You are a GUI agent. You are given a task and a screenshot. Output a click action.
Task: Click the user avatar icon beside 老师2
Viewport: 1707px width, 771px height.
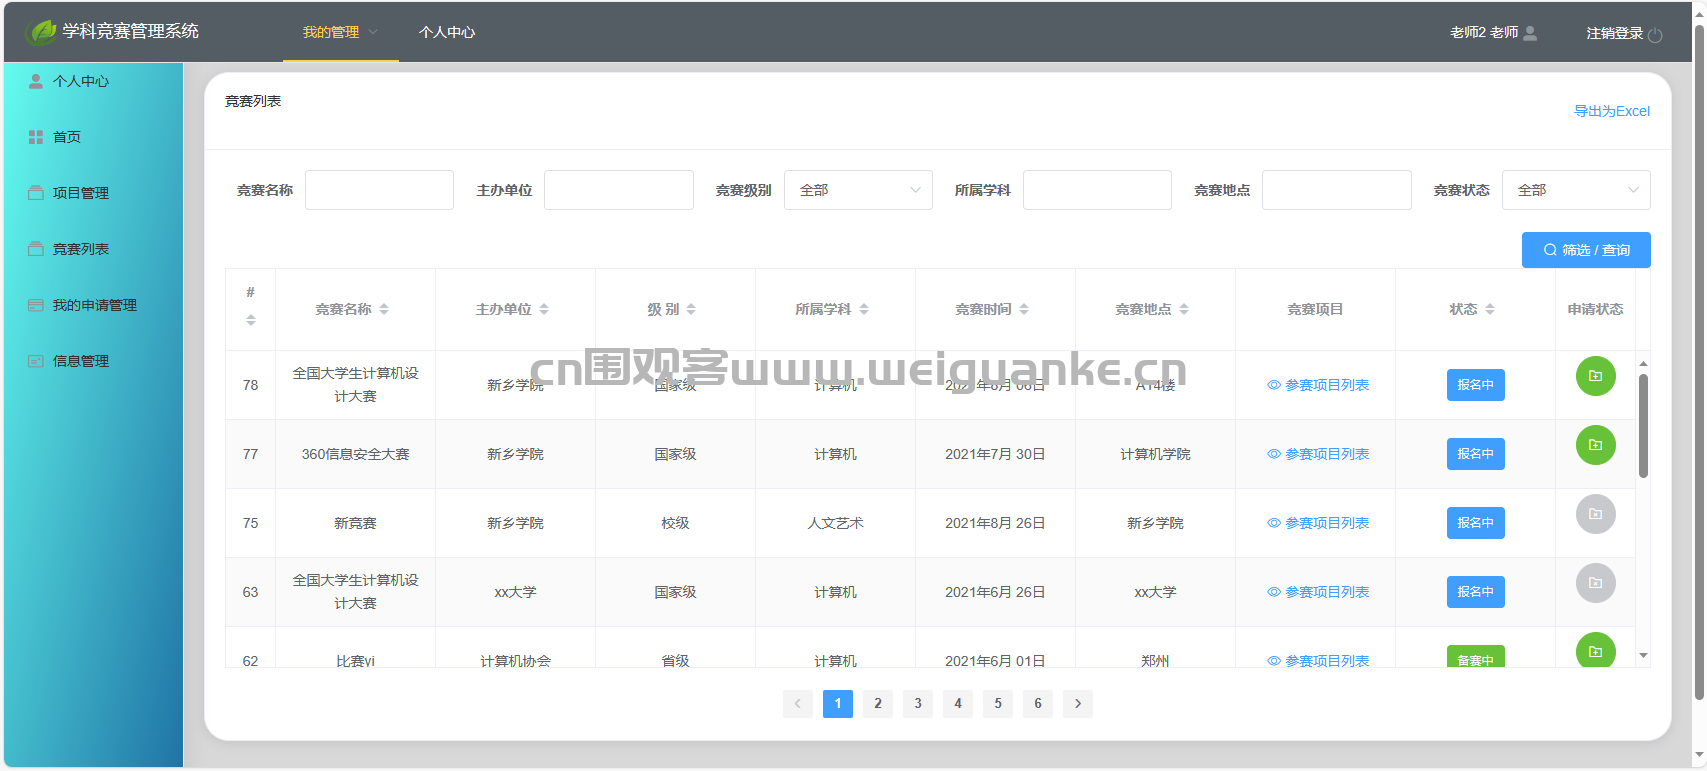[1530, 33]
